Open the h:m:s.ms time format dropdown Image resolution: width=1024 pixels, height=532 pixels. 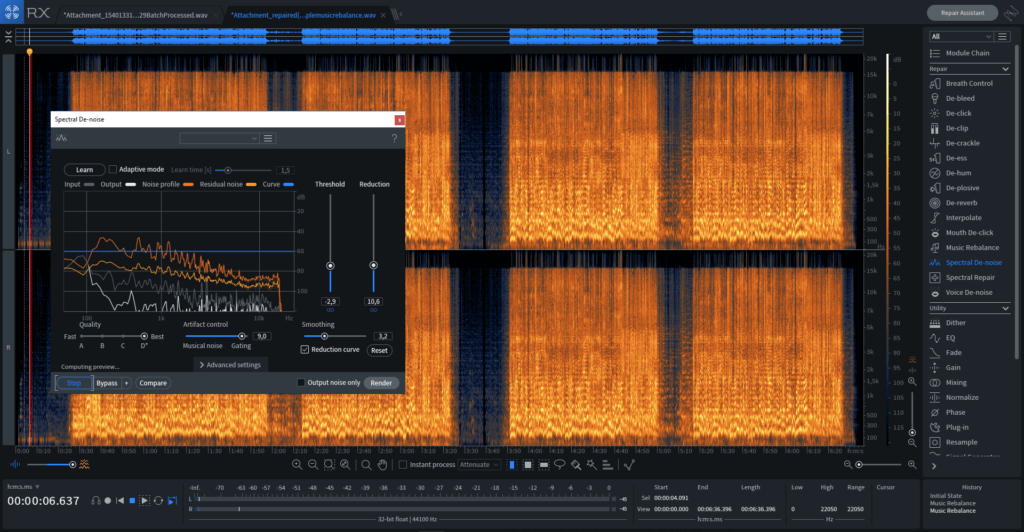click(x=23, y=487)
